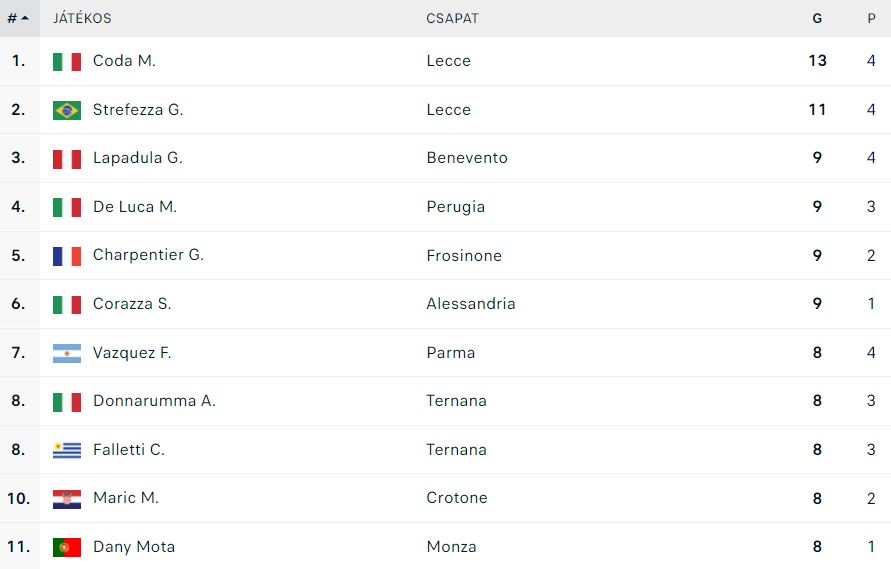Screen dimensions: 891x569
Task: Select the JÁTÉKOS column header
Action: 82,18
